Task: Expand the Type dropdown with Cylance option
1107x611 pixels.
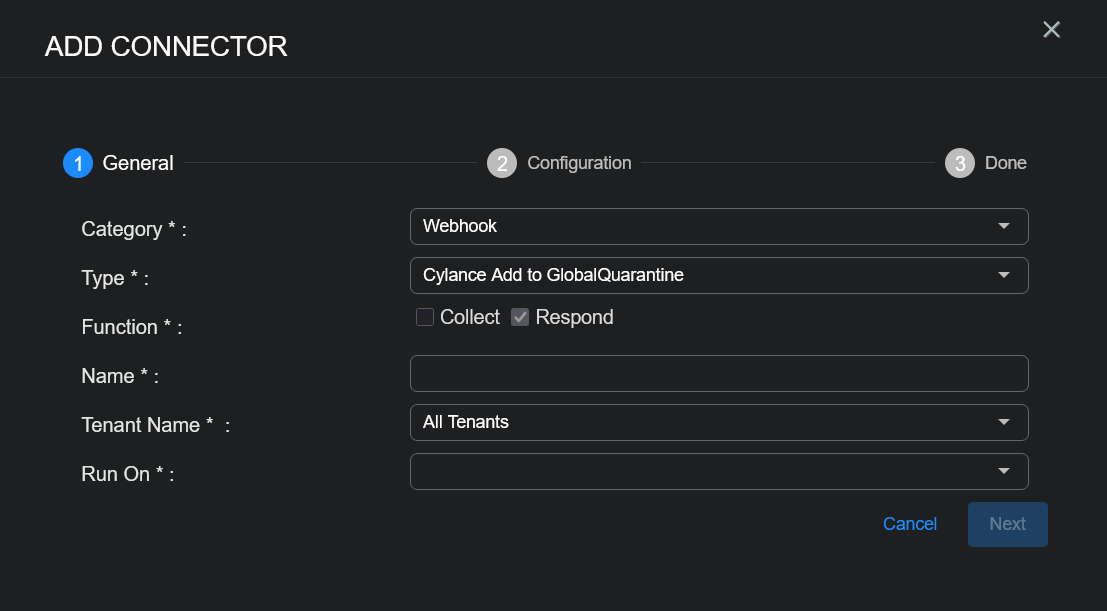Action: 700,275
